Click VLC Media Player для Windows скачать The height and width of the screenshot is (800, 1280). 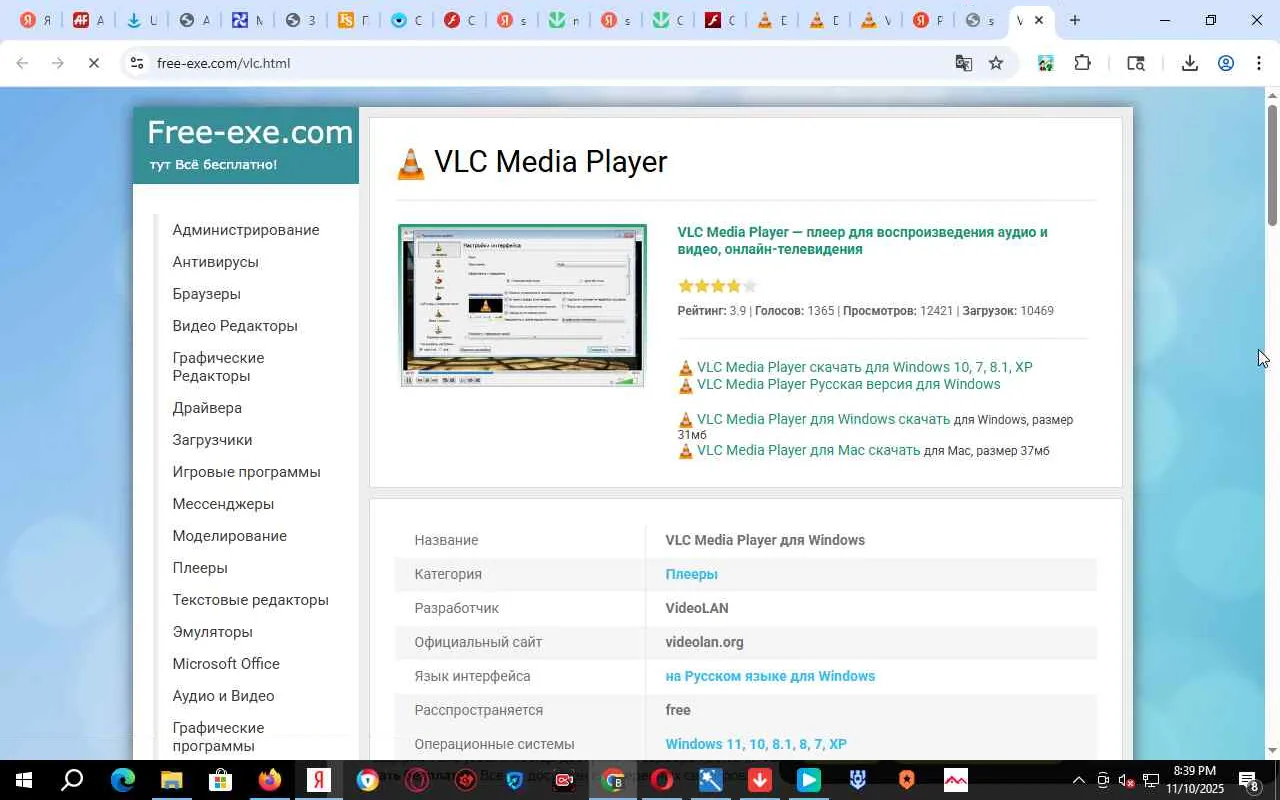823,419
